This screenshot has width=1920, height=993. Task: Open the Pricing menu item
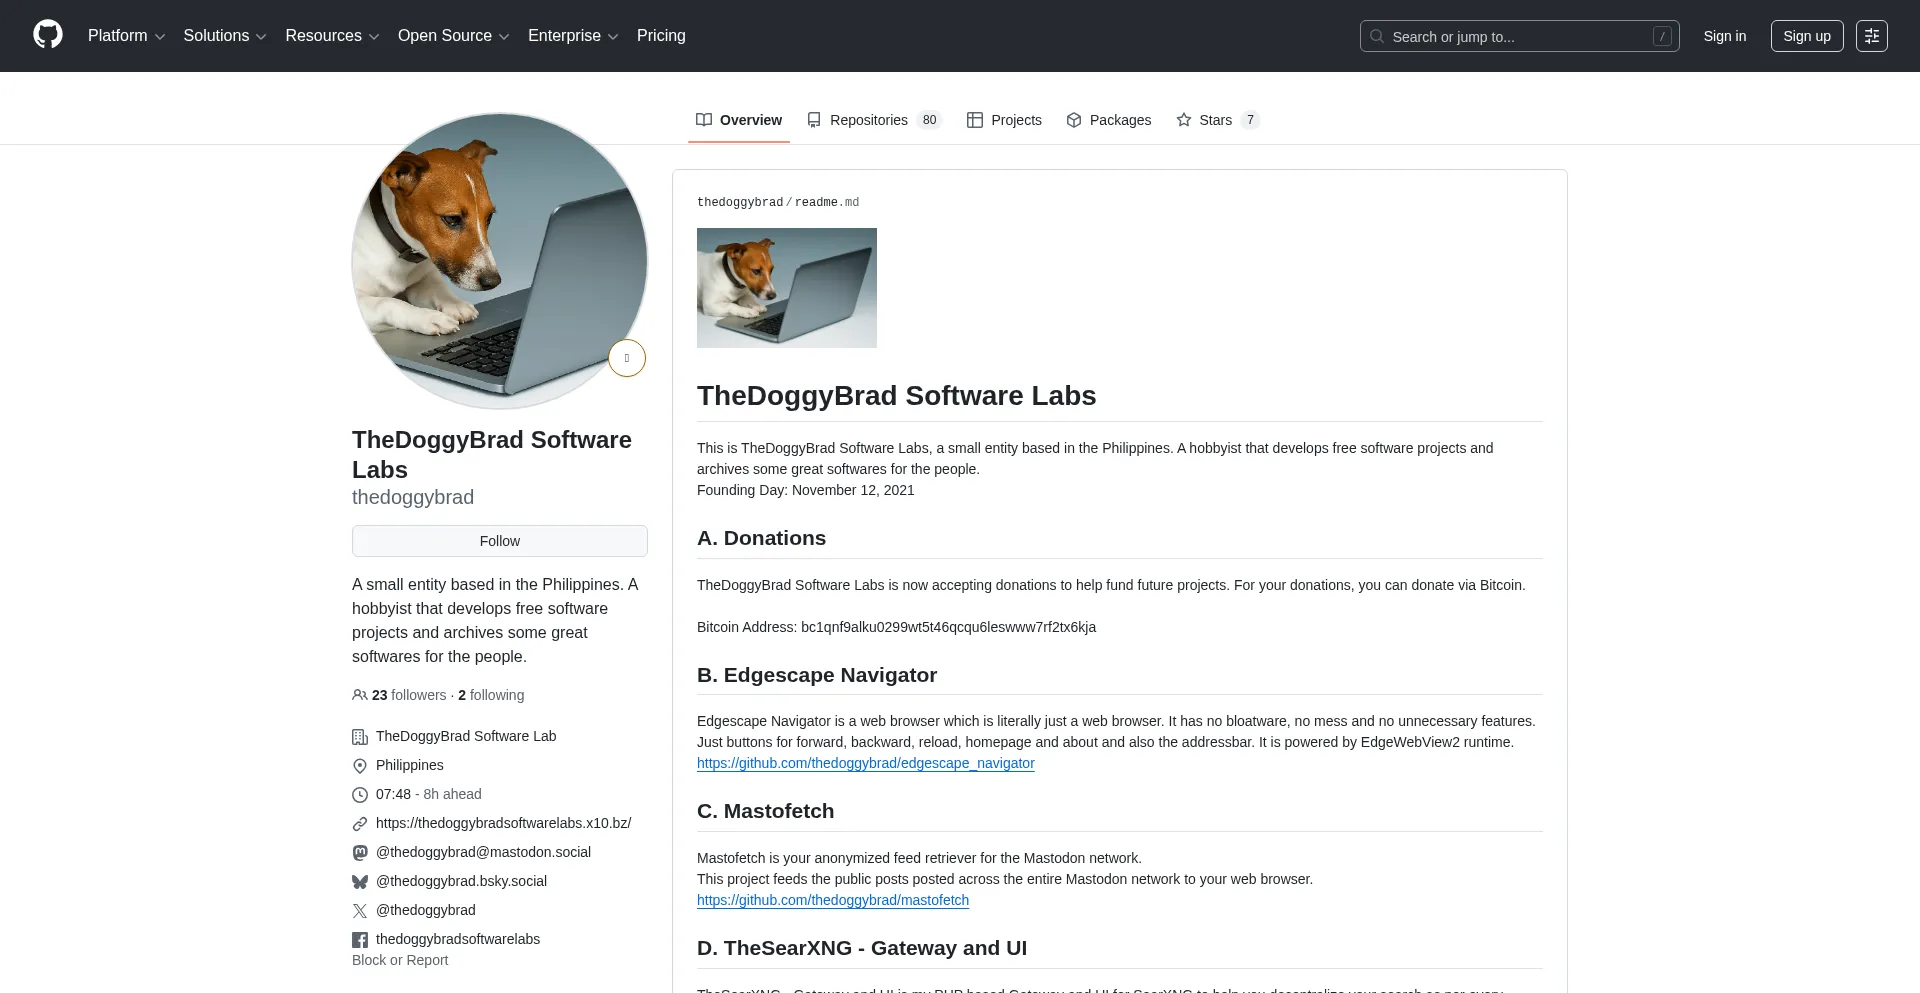pos(661,35)
